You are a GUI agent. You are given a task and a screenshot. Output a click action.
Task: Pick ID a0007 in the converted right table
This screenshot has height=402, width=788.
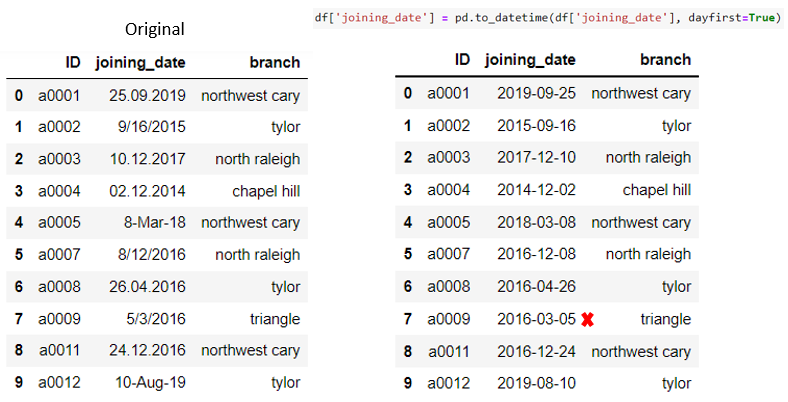click(449, 254)
